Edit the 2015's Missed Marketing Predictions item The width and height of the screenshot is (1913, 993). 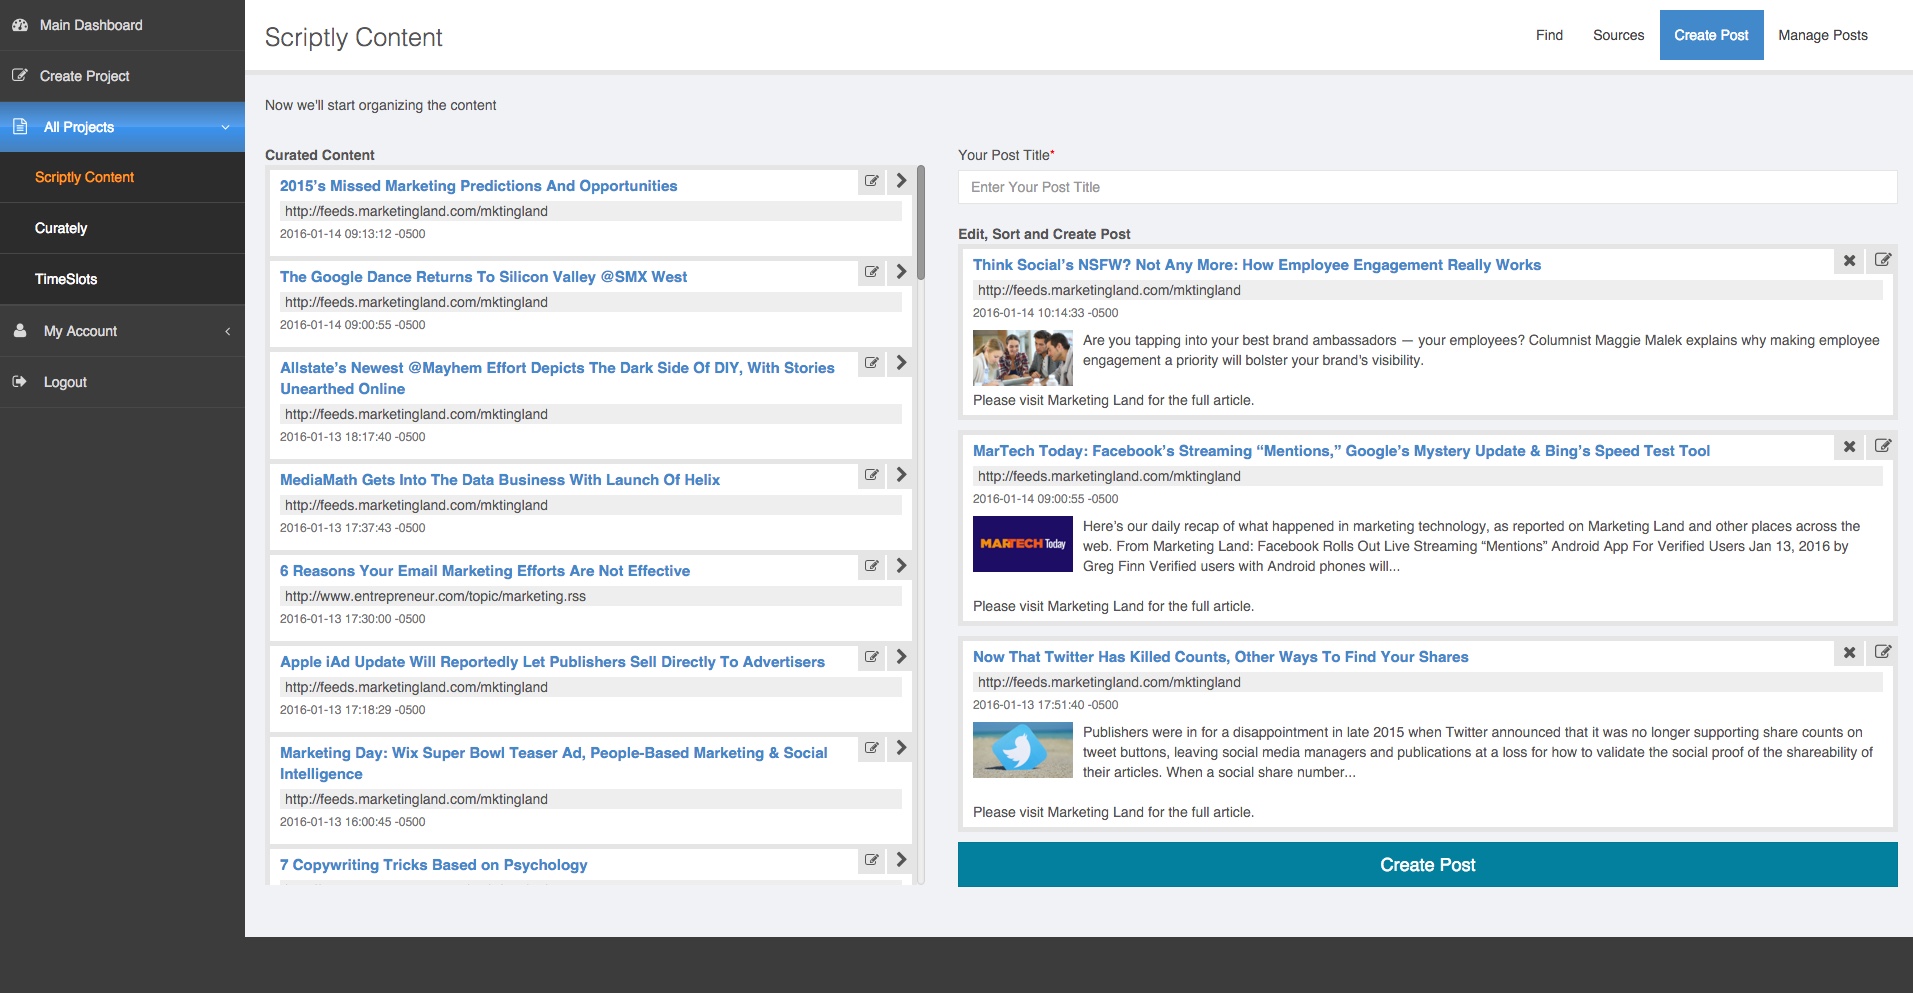(x=872, y=181)
